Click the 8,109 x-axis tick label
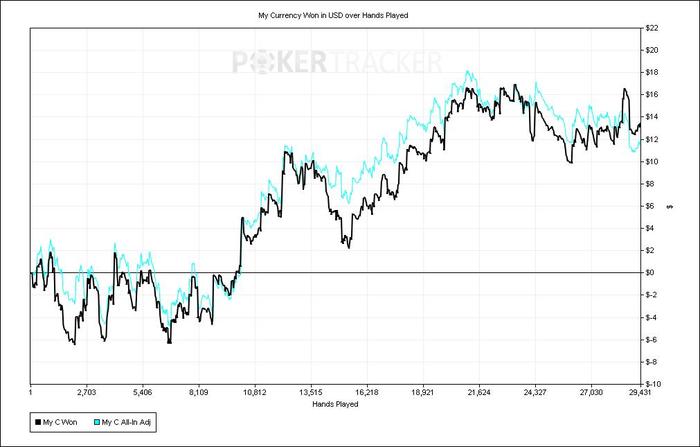This screenshot has width=700, height=447. point(199,393)
